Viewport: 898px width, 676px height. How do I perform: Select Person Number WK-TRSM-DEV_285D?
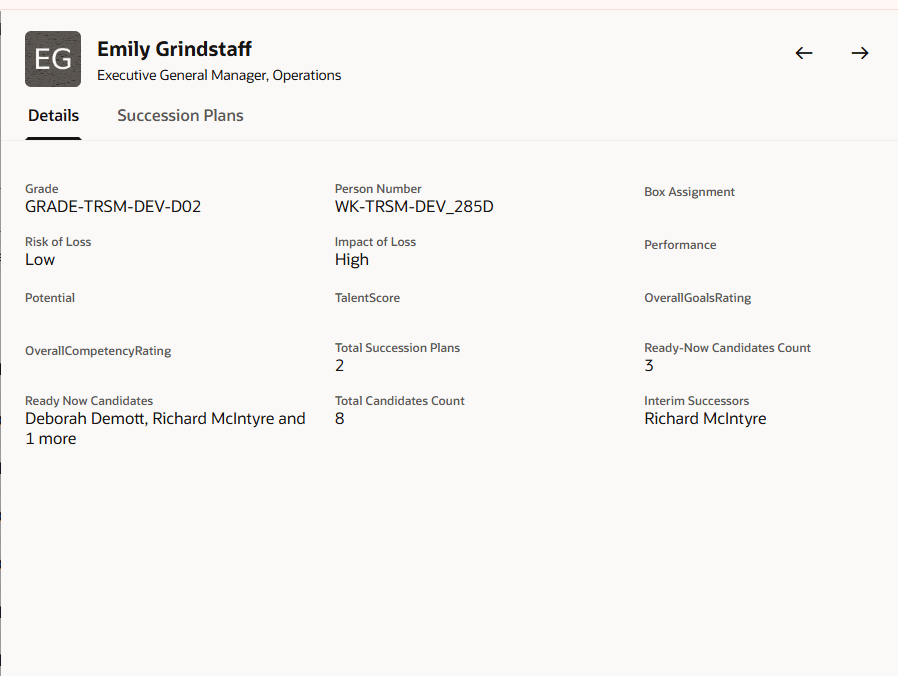(414, 207)
